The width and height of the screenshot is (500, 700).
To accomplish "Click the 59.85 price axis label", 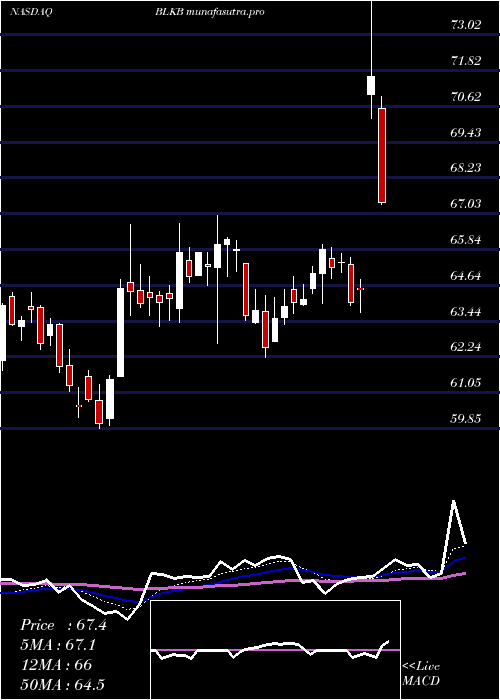I will 466,419.
